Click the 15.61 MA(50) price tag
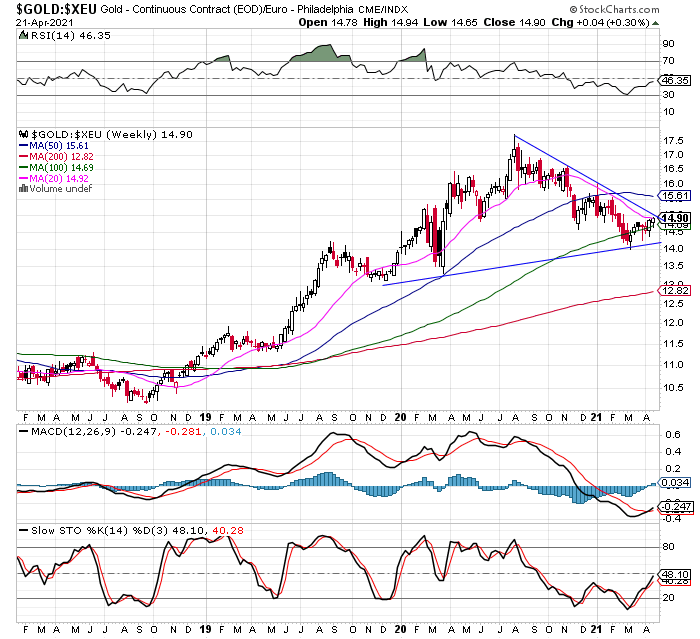The height and width of the screenshot is (639, 700). 675,197
